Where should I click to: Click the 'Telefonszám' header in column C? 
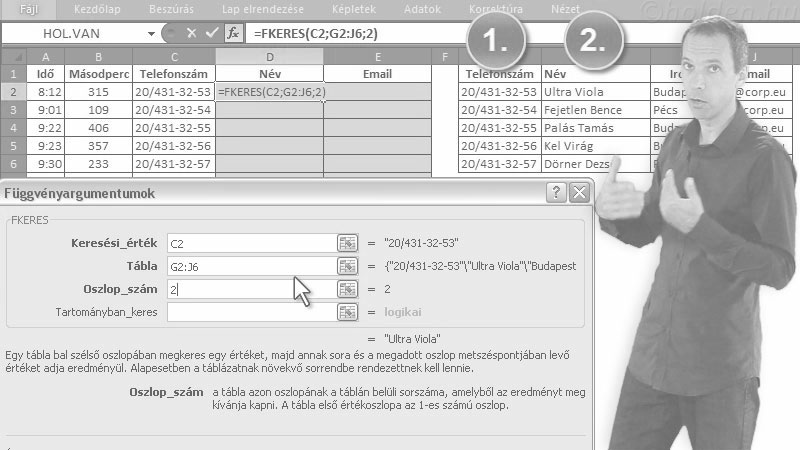(174, 74)
